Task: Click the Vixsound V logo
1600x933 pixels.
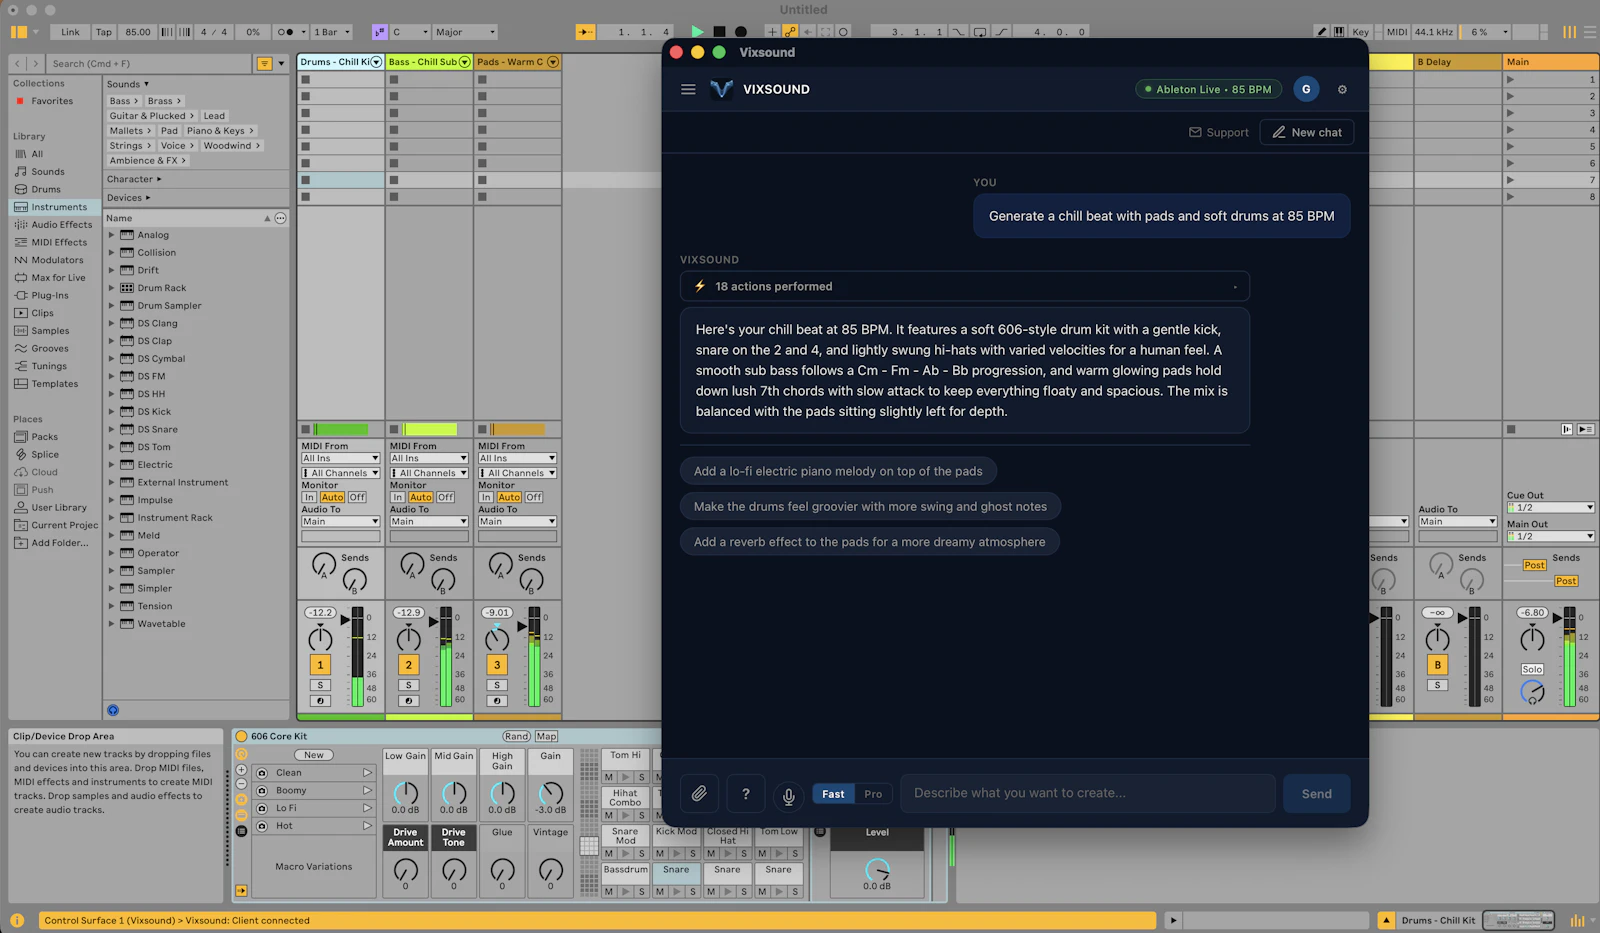Action: [x=721, y=89]
